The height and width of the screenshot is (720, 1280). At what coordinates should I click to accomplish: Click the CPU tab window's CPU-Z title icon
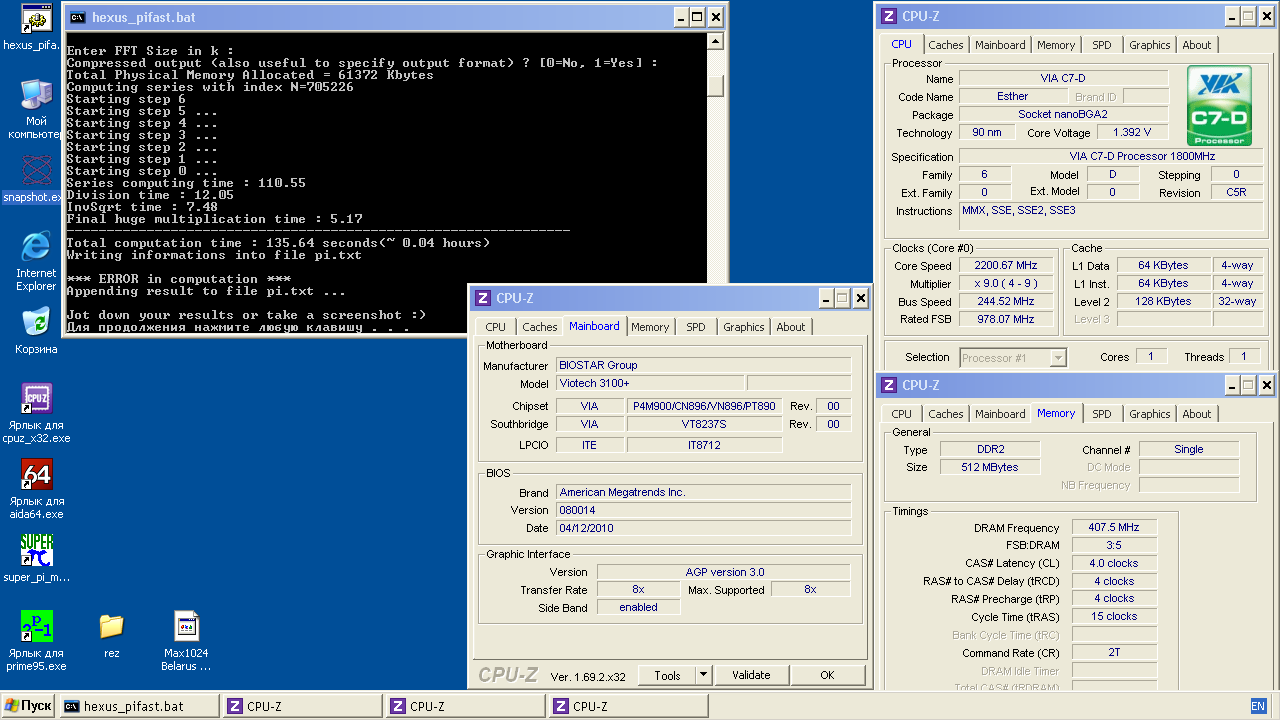[x=888, y=16]
